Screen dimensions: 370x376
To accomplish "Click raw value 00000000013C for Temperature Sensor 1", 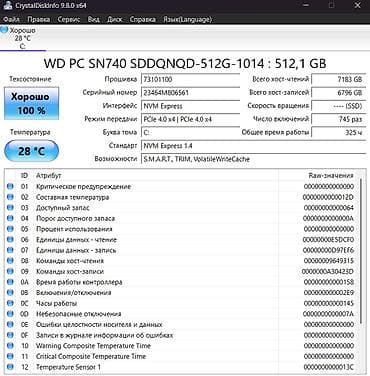I will tap(328, 367).
